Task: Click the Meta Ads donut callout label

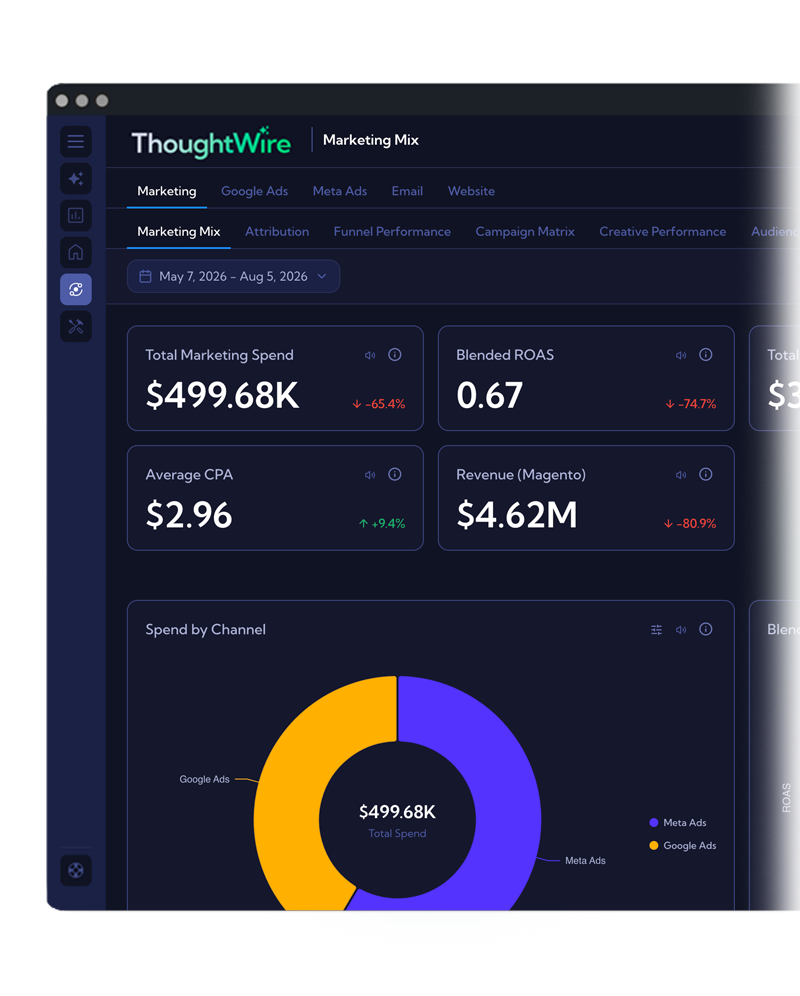Action: [585, 861]
